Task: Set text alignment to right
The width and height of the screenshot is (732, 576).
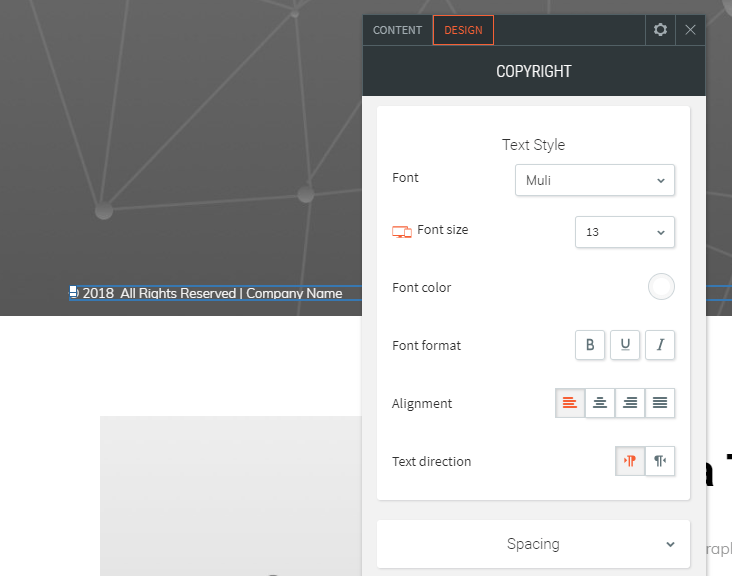Action: [630, 403]
